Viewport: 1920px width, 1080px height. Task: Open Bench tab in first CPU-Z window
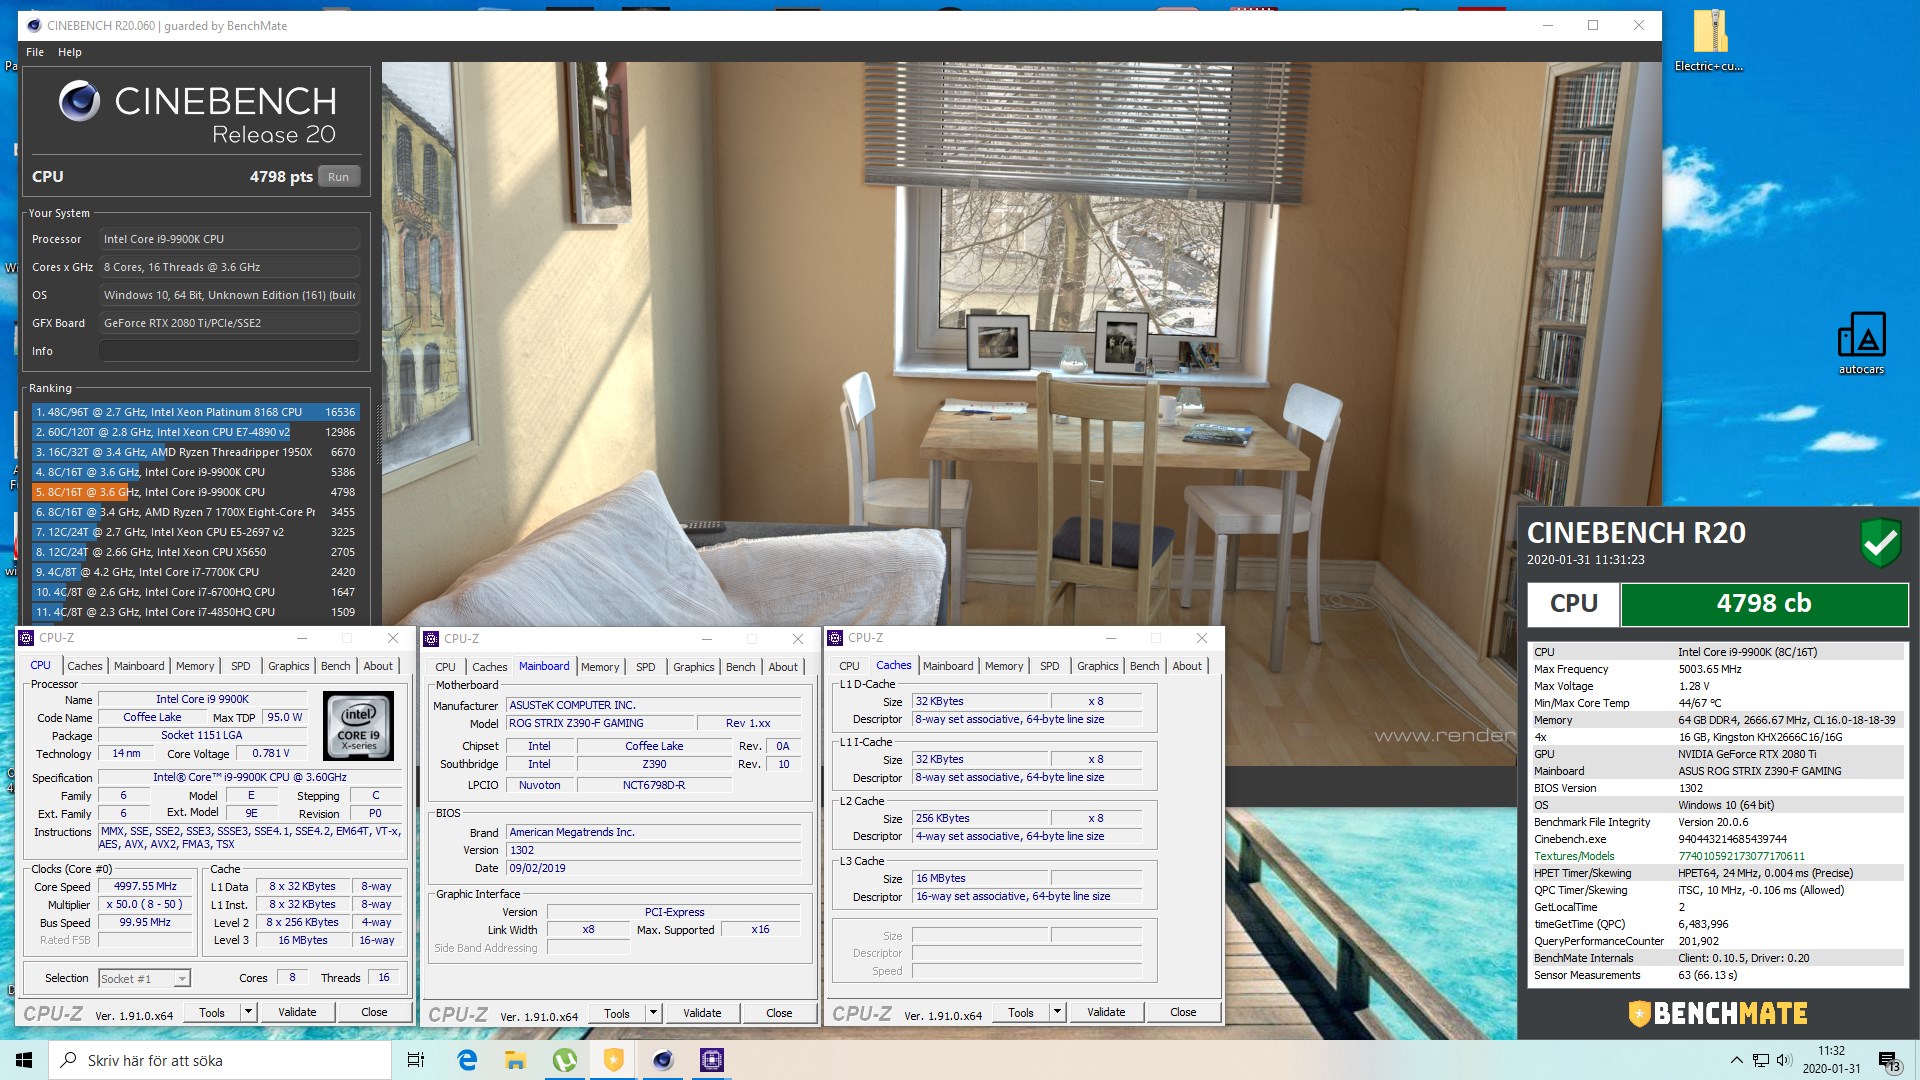tap(336, 666)
